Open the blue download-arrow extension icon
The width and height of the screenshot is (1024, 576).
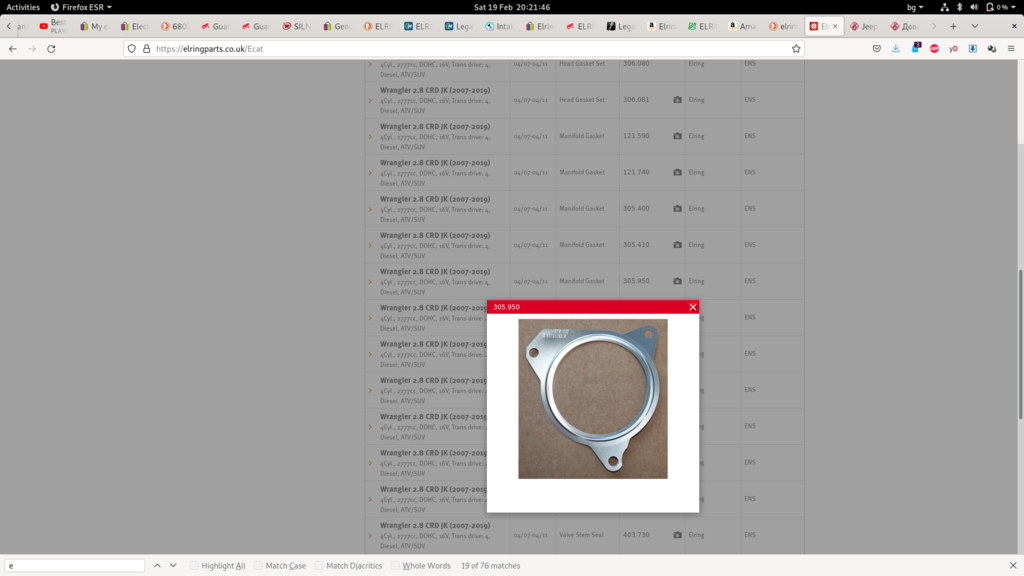pos(973,49)
